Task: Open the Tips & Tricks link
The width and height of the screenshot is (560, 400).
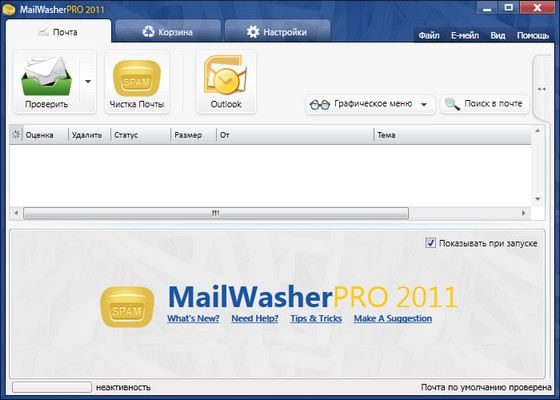Action: (x=316, y=318)
